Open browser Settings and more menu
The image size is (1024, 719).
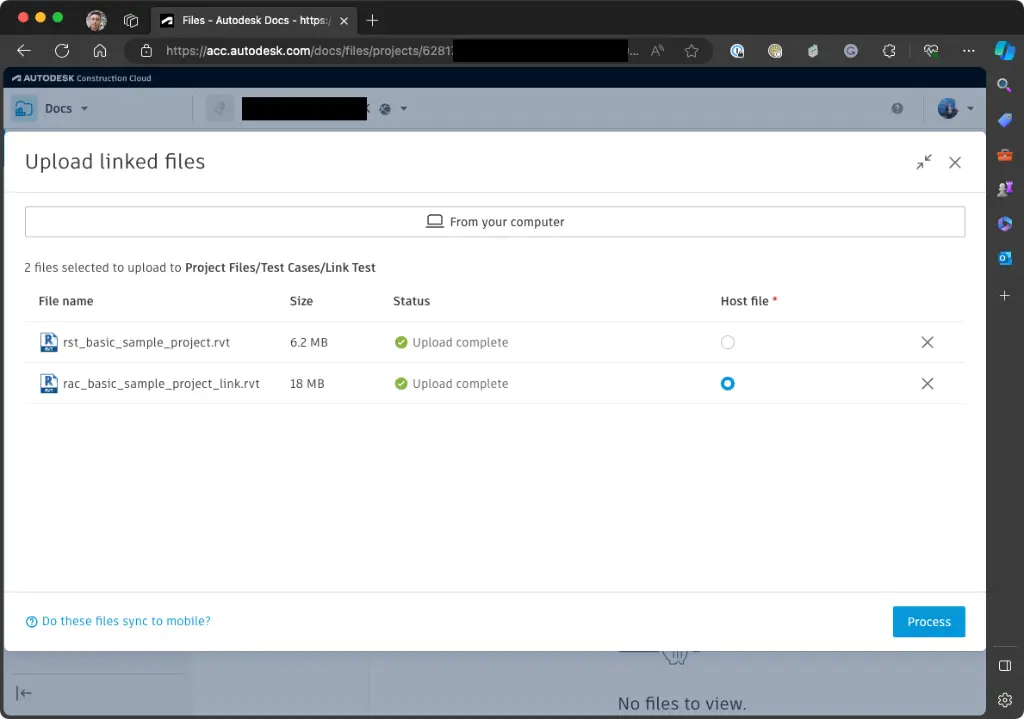point(968,51)
